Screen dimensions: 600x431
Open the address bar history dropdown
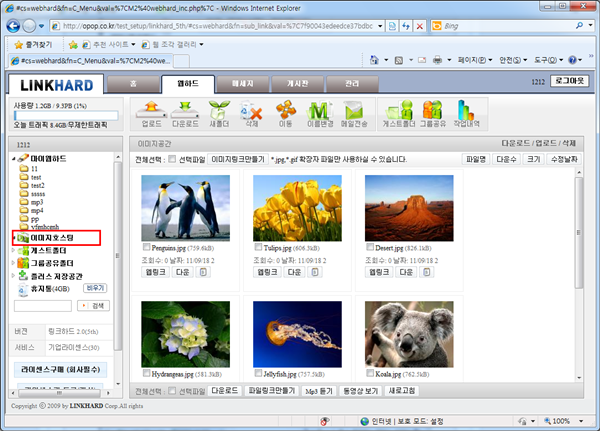(380, 26)
